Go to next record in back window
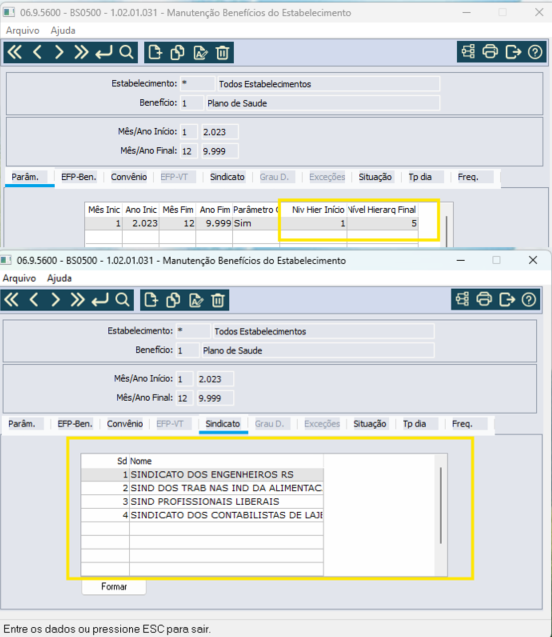Screen dimensions: 552x637 pyautogui.click(x=59, y=52)
